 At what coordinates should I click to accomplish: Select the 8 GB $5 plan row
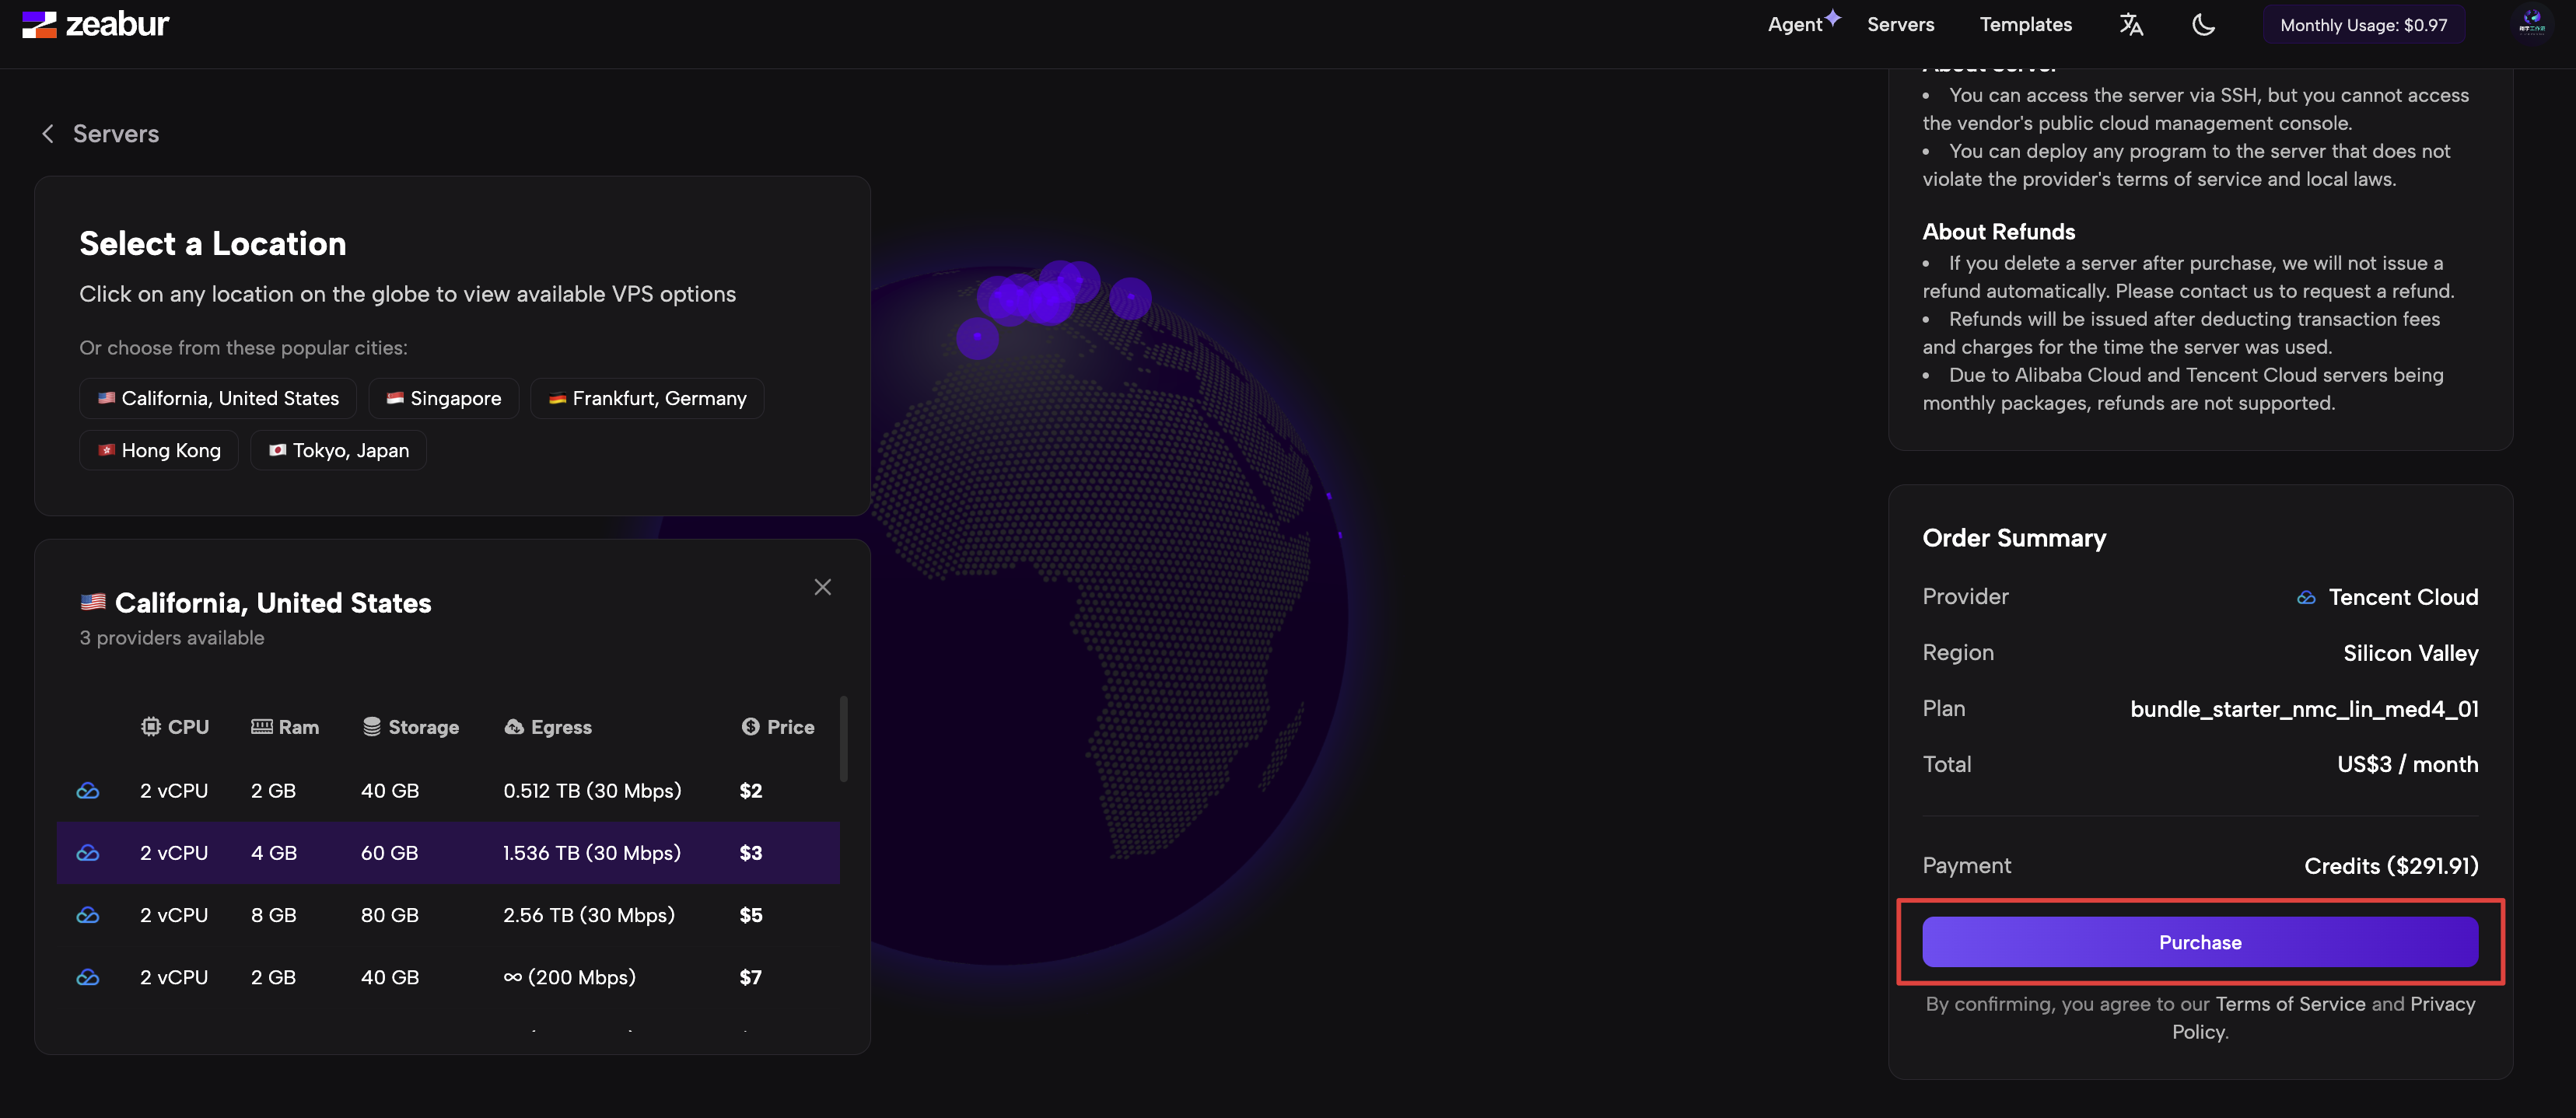(447, 915)
